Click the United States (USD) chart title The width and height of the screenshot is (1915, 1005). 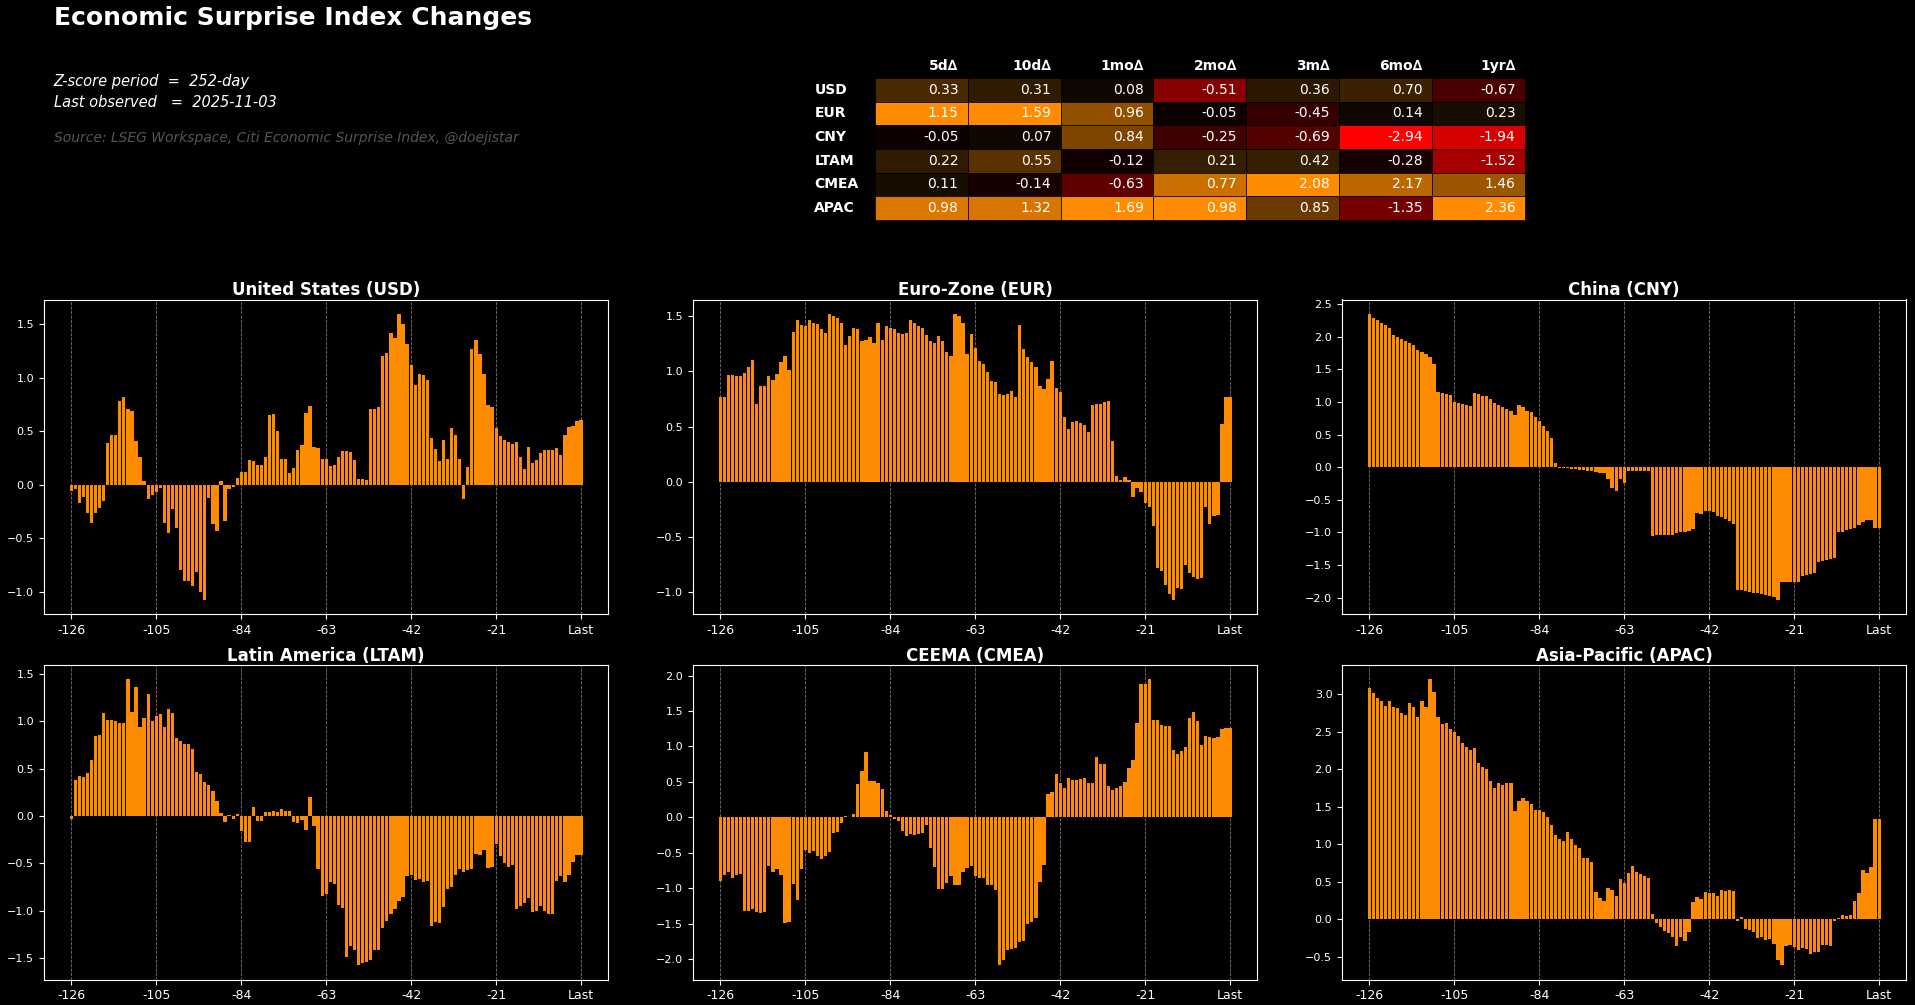[x=325, y=289]
